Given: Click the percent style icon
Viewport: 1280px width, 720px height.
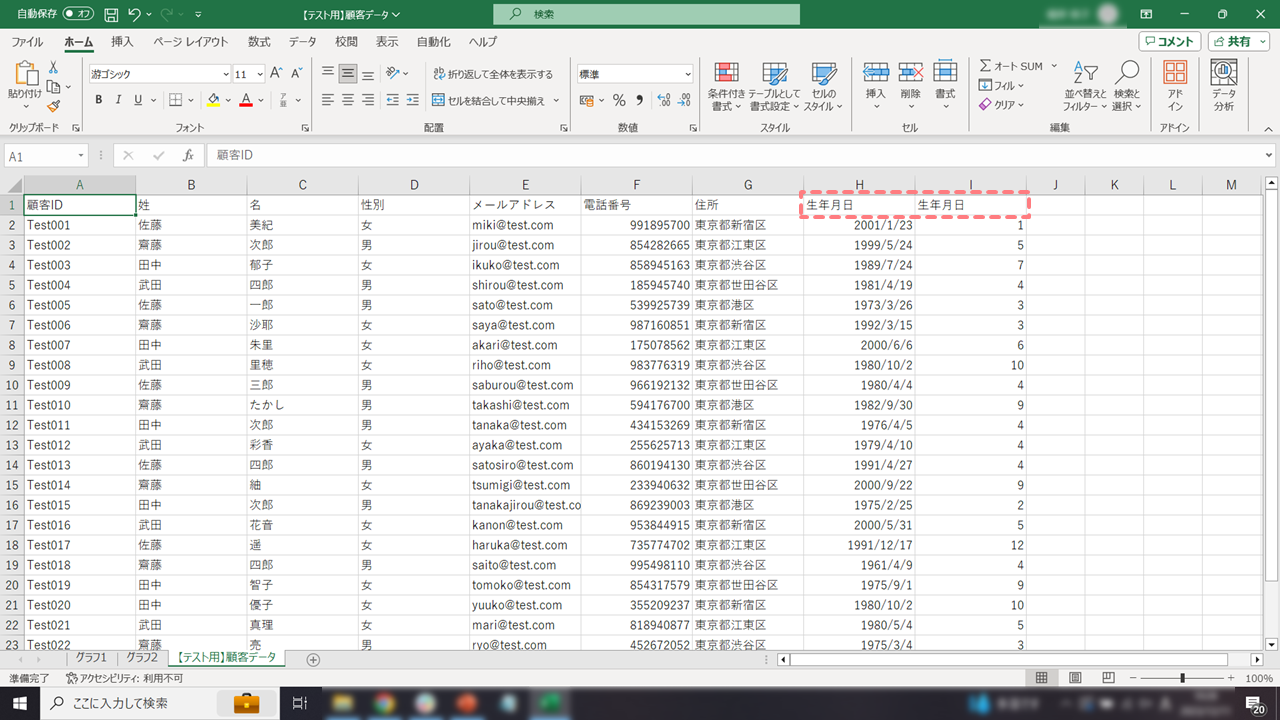Looking at the screenshot, I should point(619,100).
